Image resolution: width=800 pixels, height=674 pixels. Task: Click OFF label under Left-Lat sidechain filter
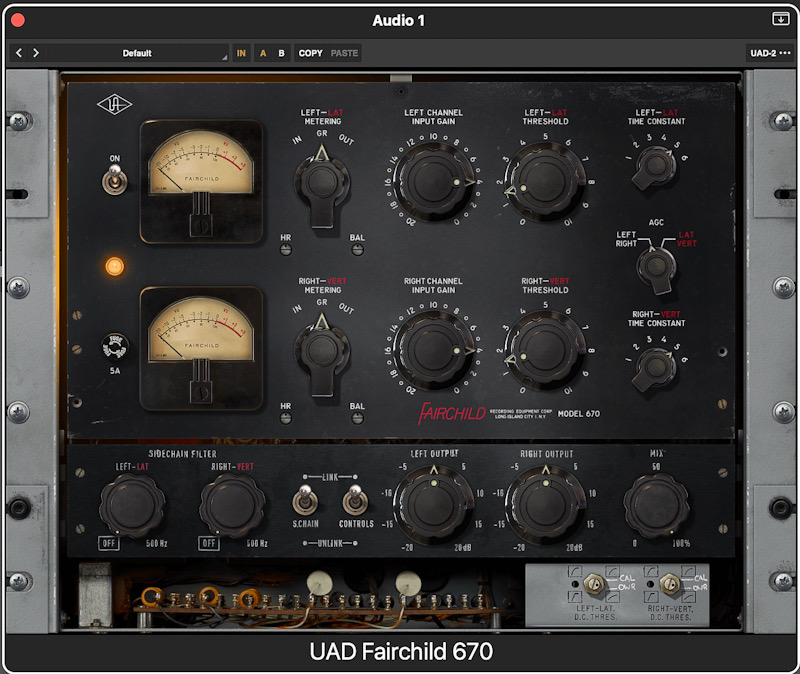tap(109, 543)
